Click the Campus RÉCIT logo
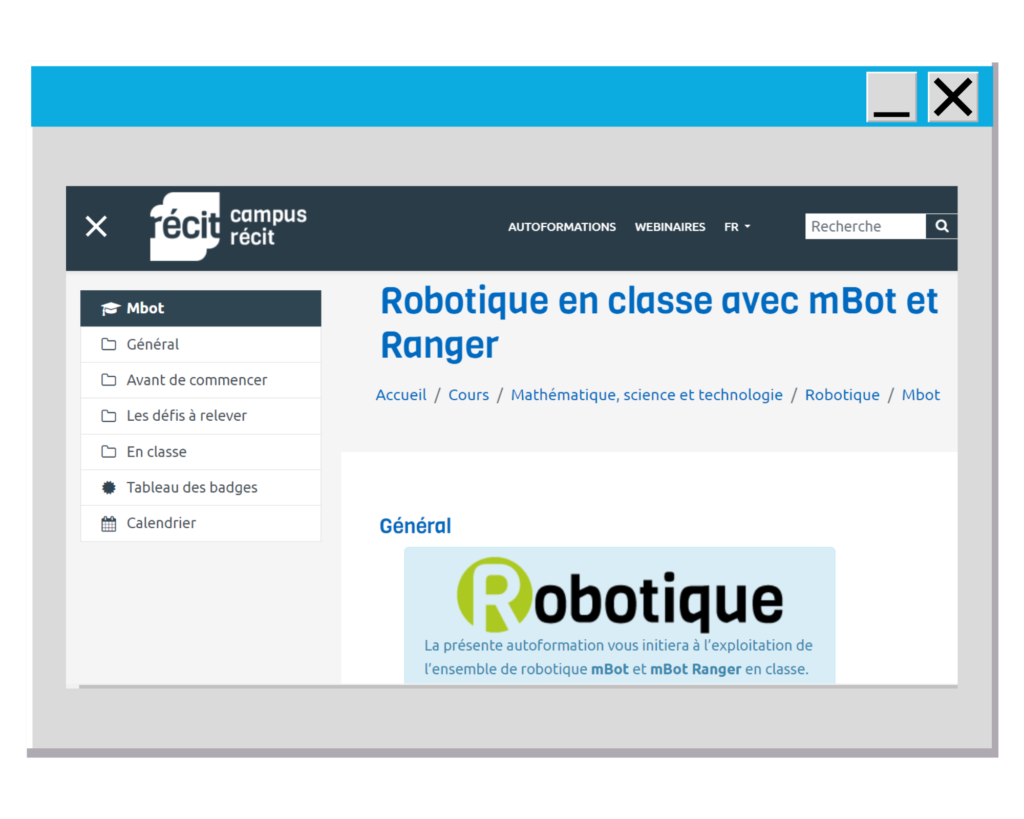1024x819 pixels. point(228,227)
